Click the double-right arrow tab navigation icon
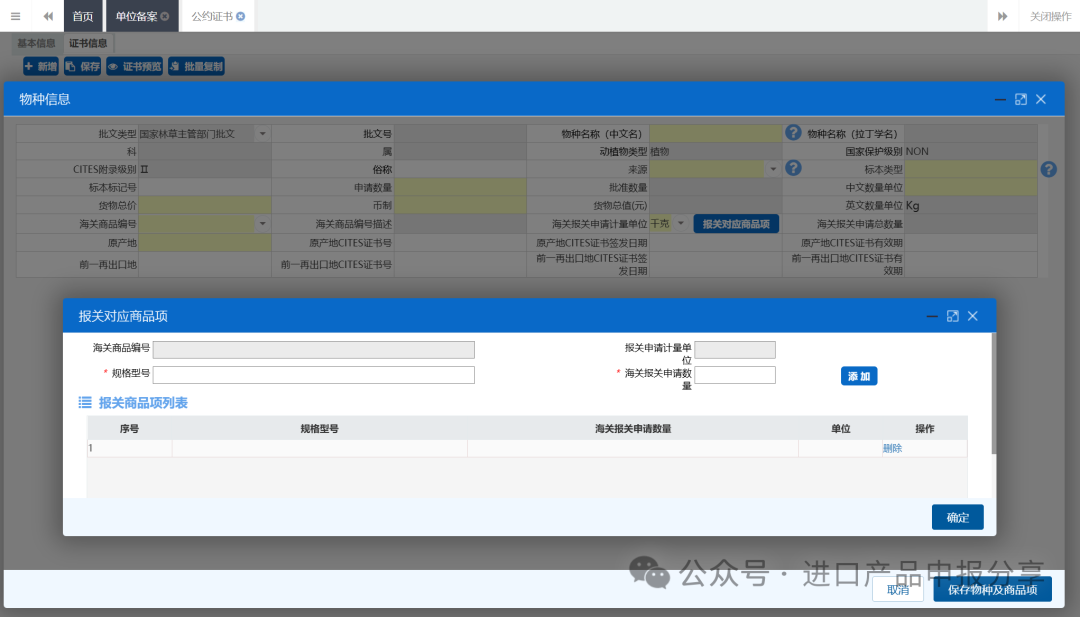This screenshot has height=617, width=1080. pos(1002,16)
